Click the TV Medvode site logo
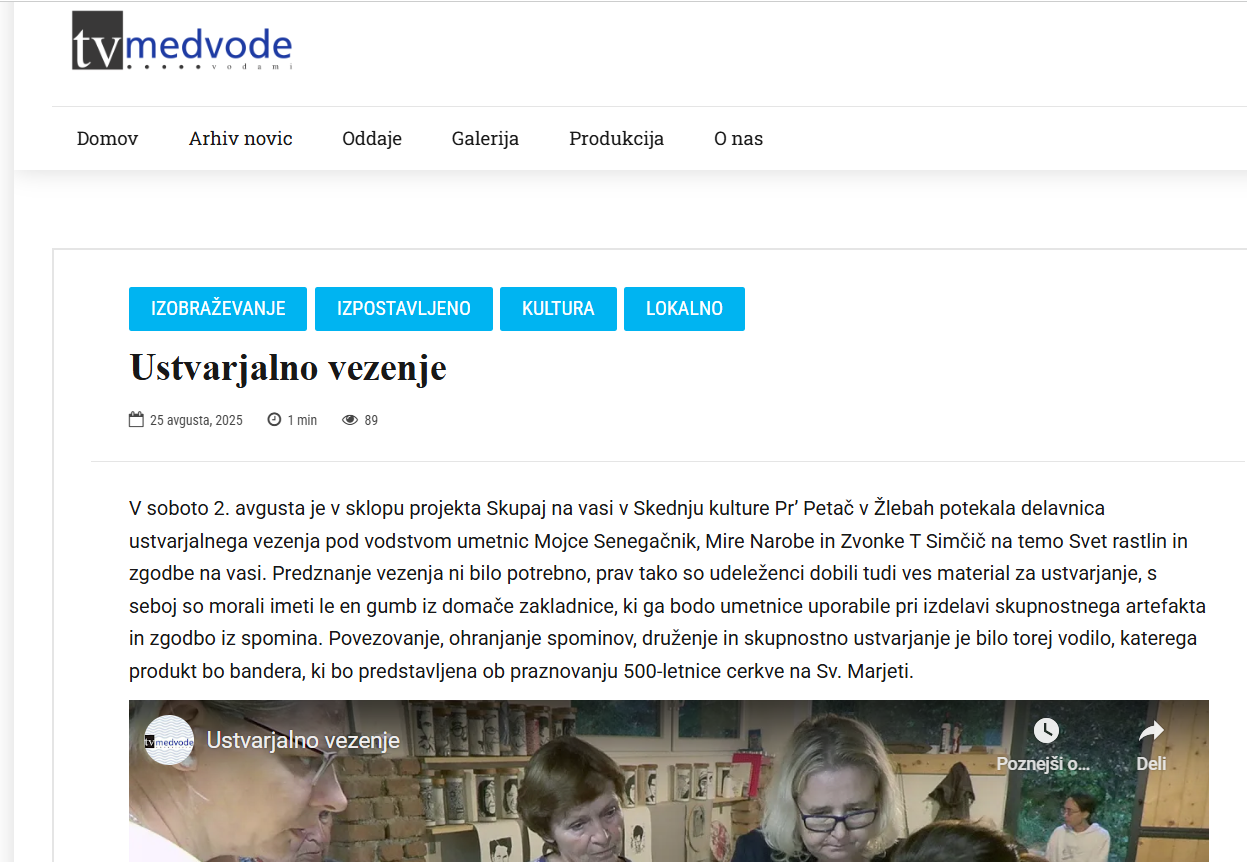Viewport: 1247px width, 862px height. point(182,42)
